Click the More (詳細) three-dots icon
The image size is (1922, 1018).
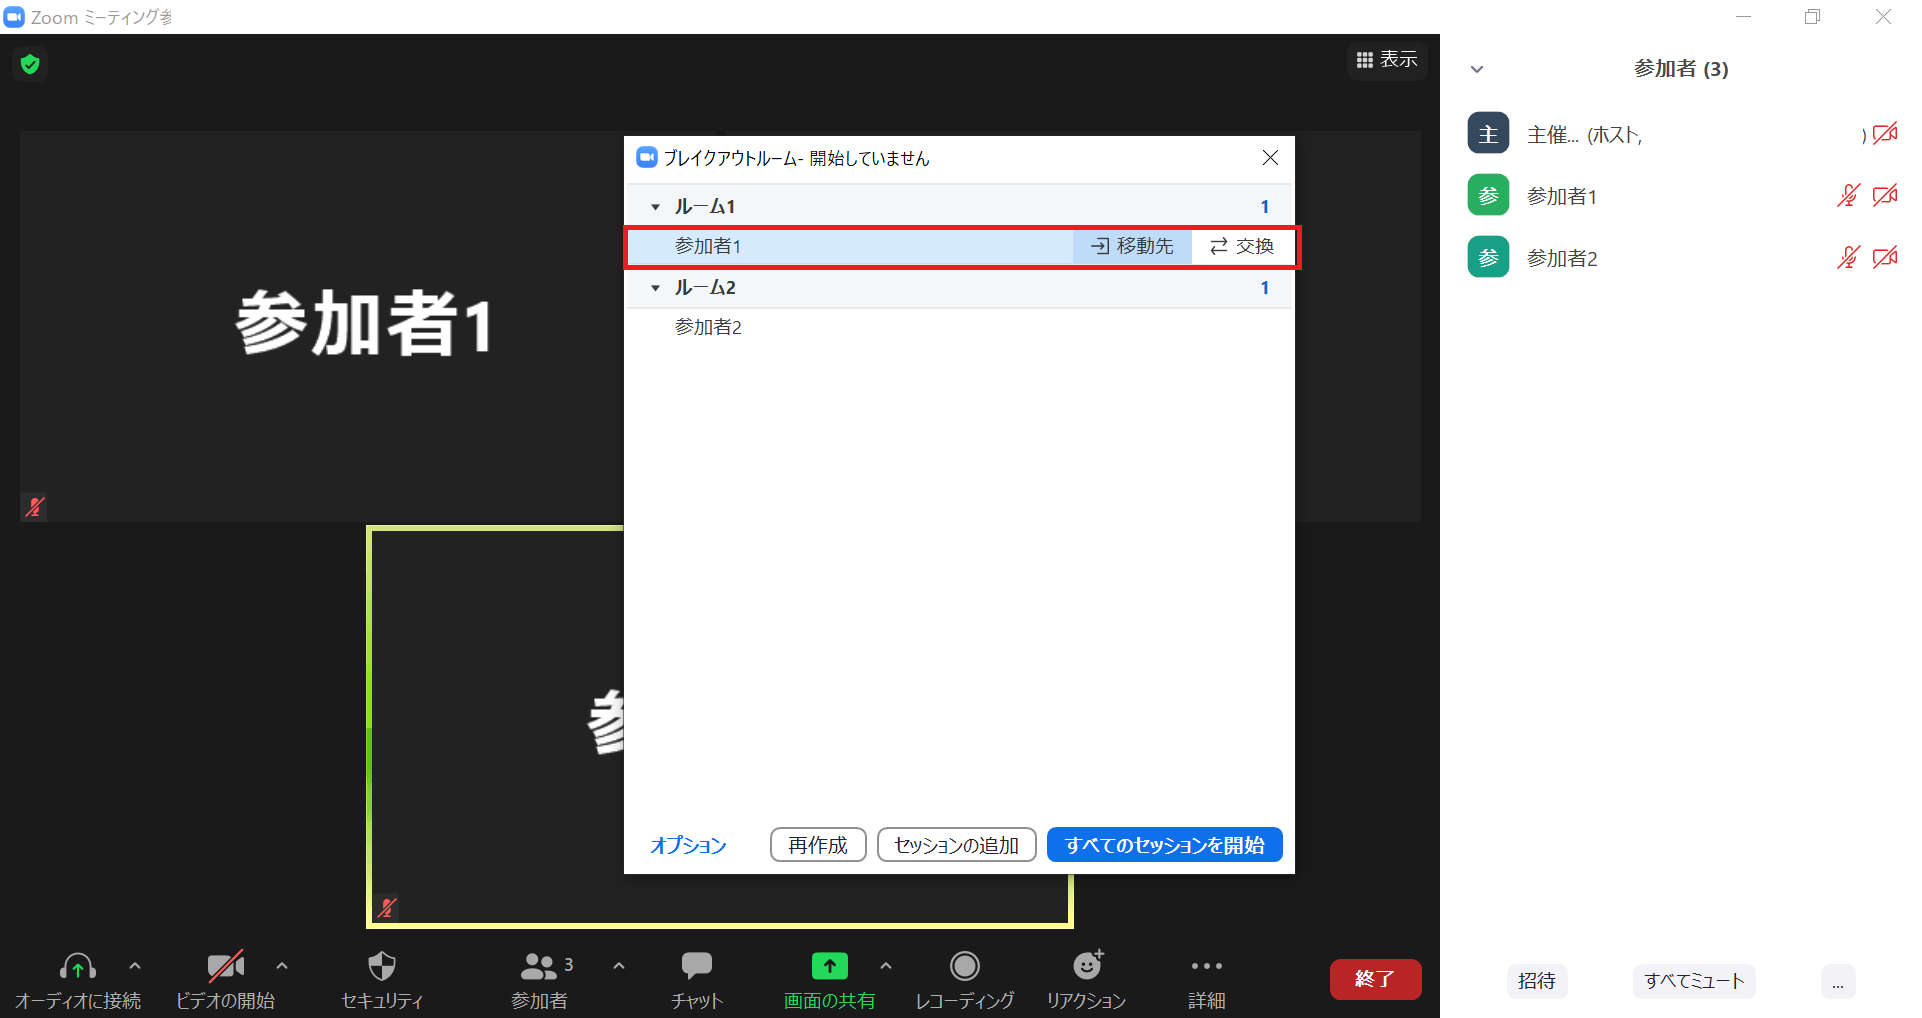coord(1206,967)
